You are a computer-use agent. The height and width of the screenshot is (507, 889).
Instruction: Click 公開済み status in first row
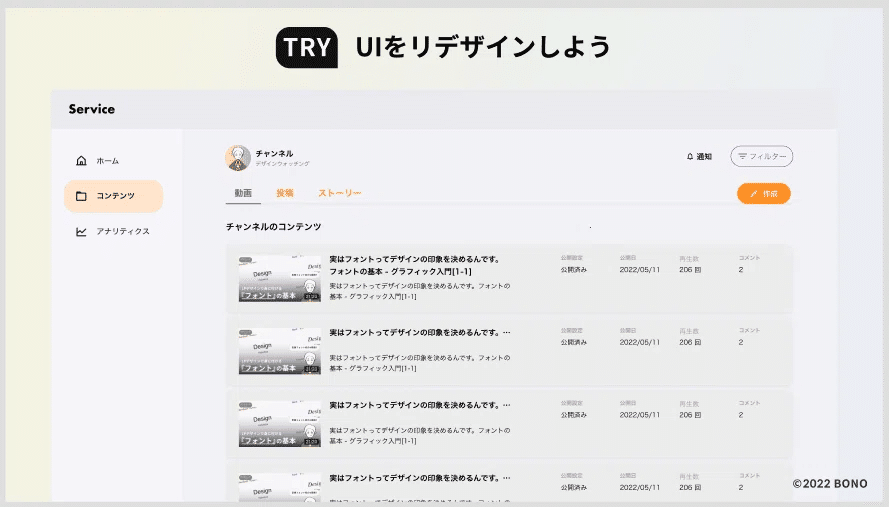(x=574, y=270)
